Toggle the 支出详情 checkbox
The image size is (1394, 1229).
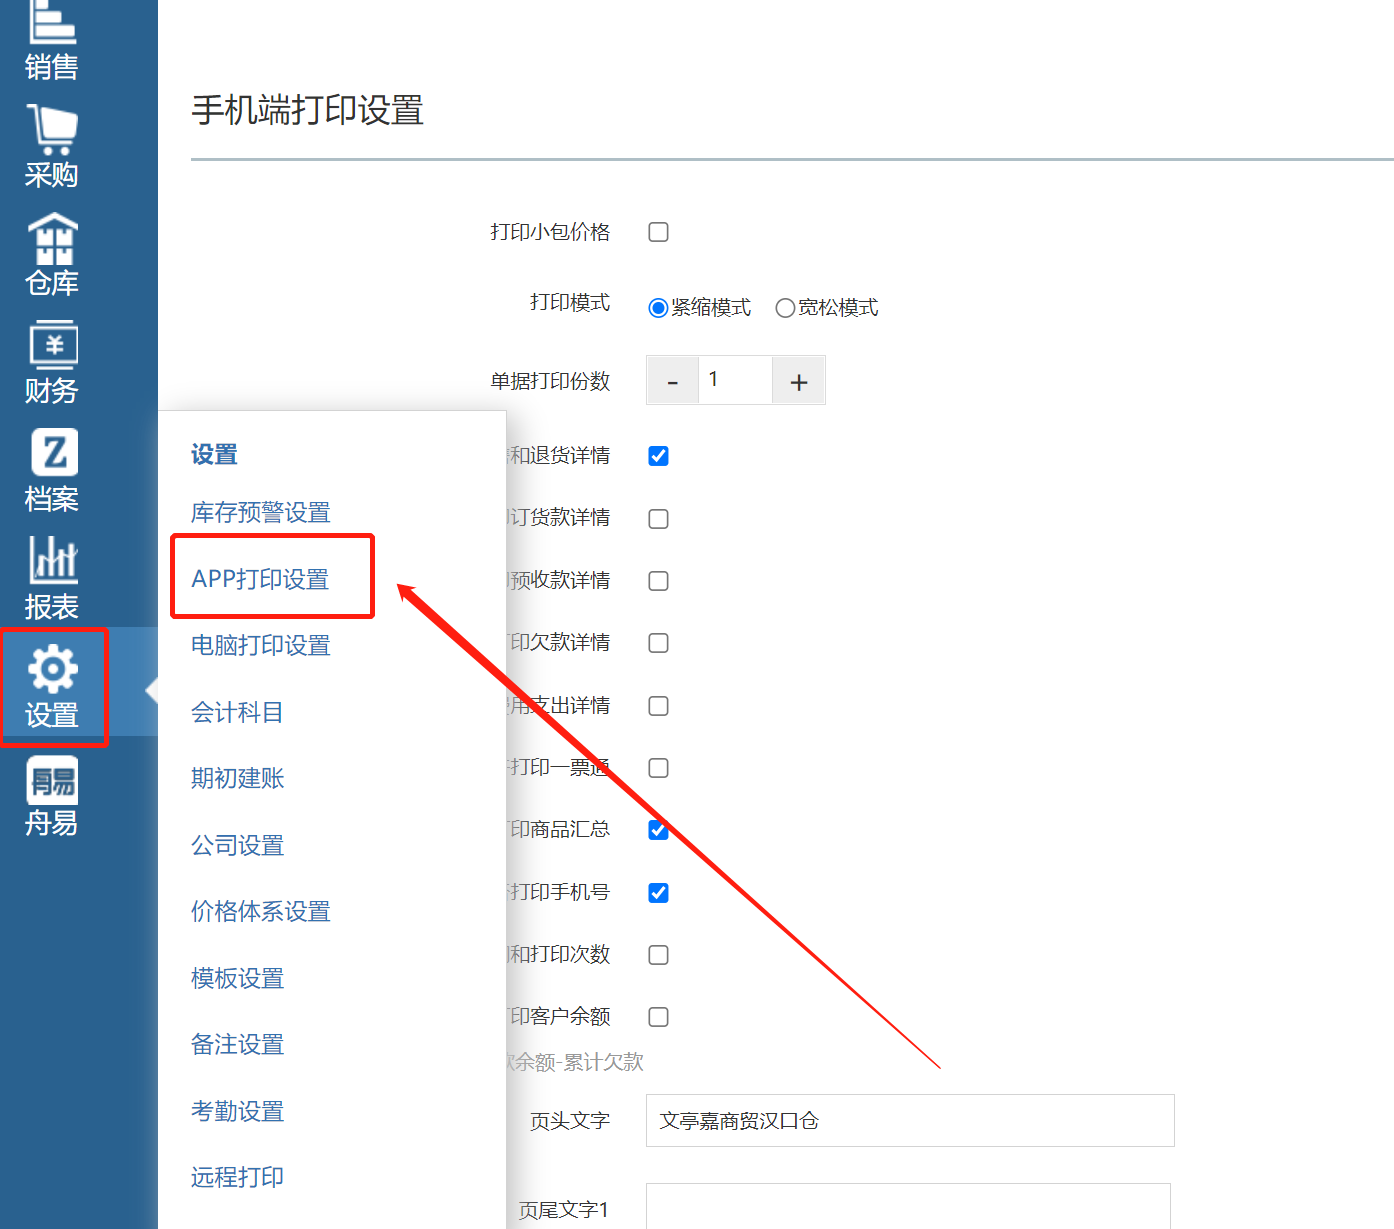click(x=658, y=706)
